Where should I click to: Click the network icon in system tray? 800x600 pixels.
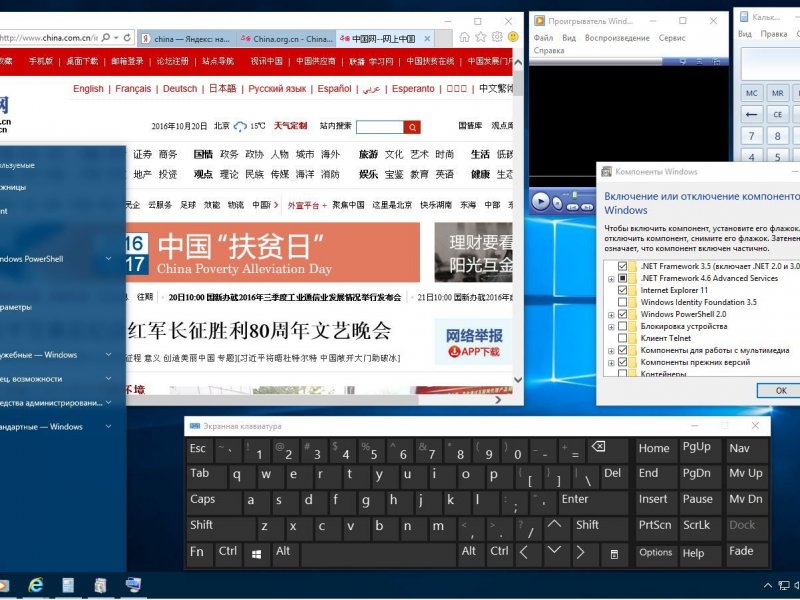pyautogui.click(x=783, y=585)
